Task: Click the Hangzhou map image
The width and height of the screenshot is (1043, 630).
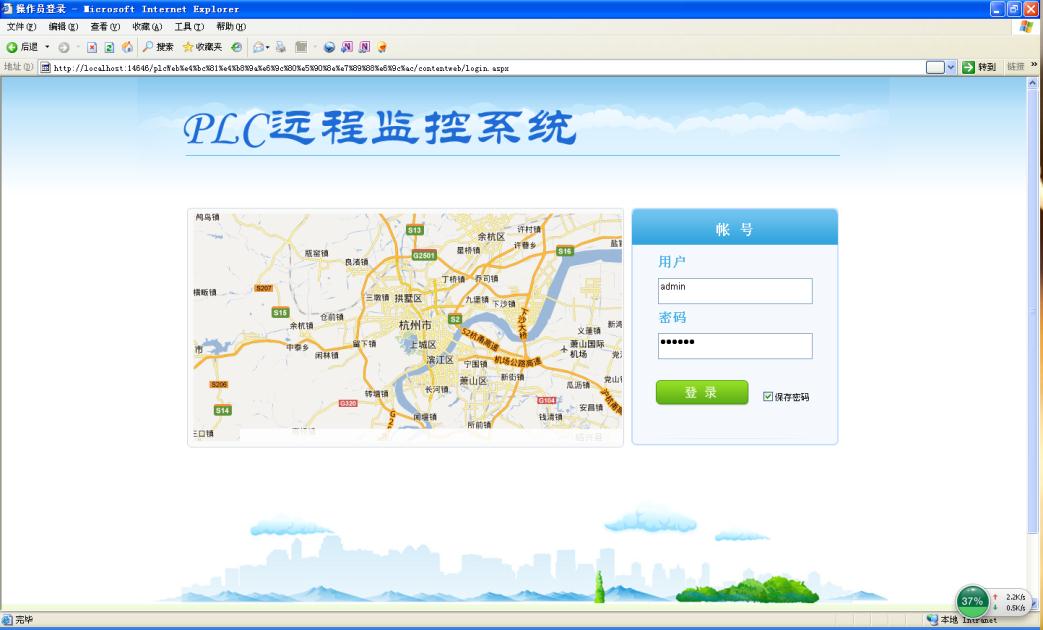Action: [407, 327]
